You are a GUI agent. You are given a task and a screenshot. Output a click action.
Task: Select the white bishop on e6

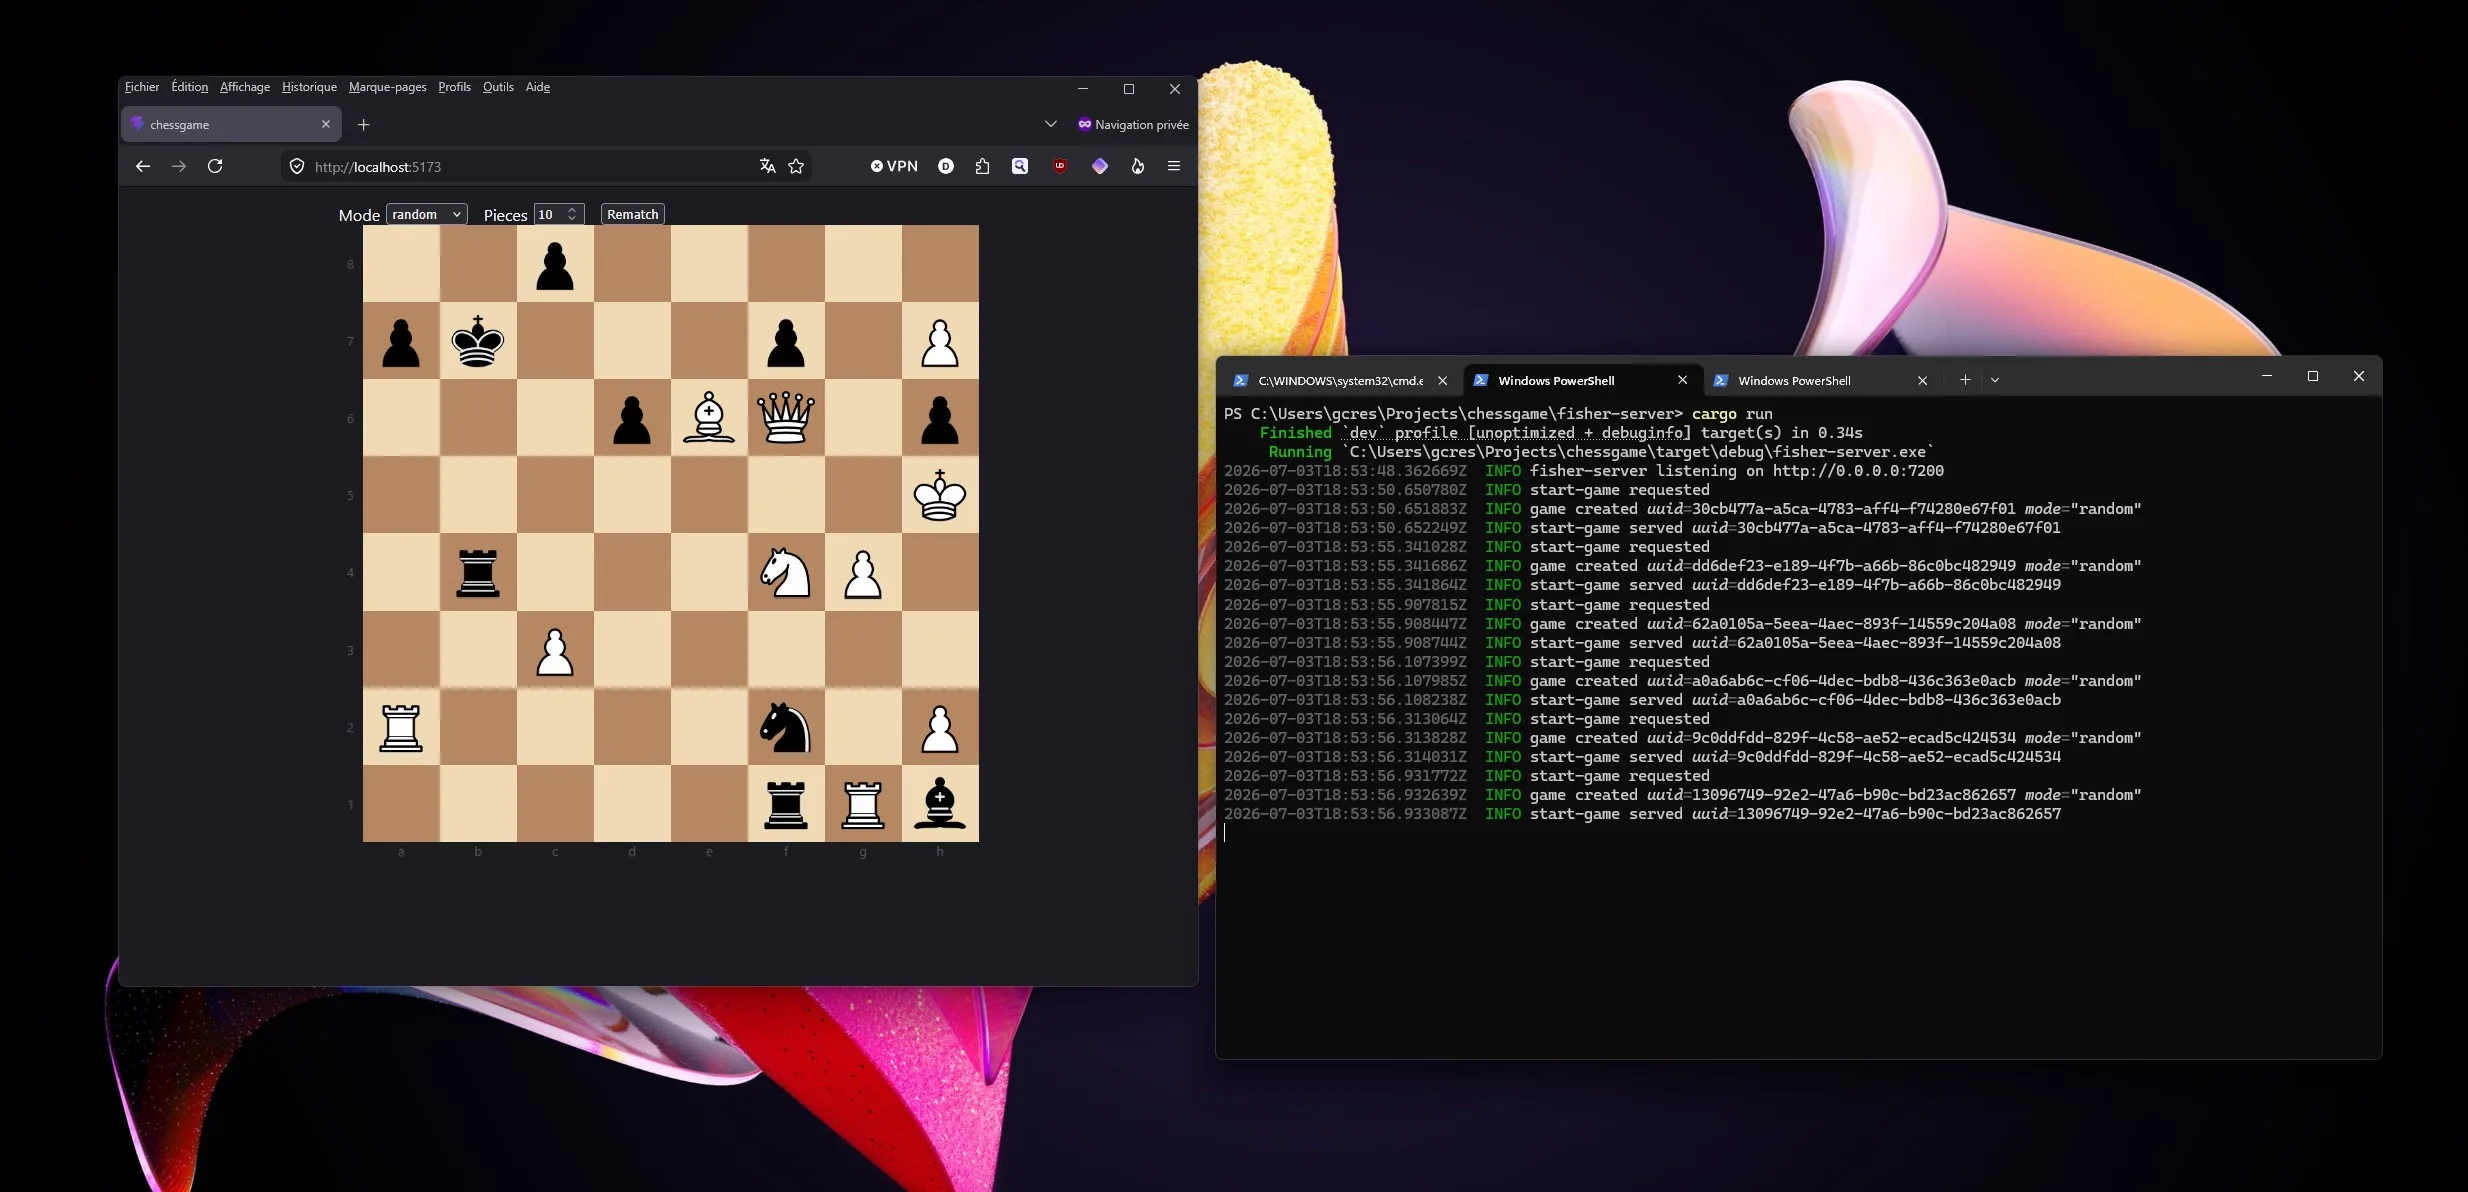[x=709, y=418]
